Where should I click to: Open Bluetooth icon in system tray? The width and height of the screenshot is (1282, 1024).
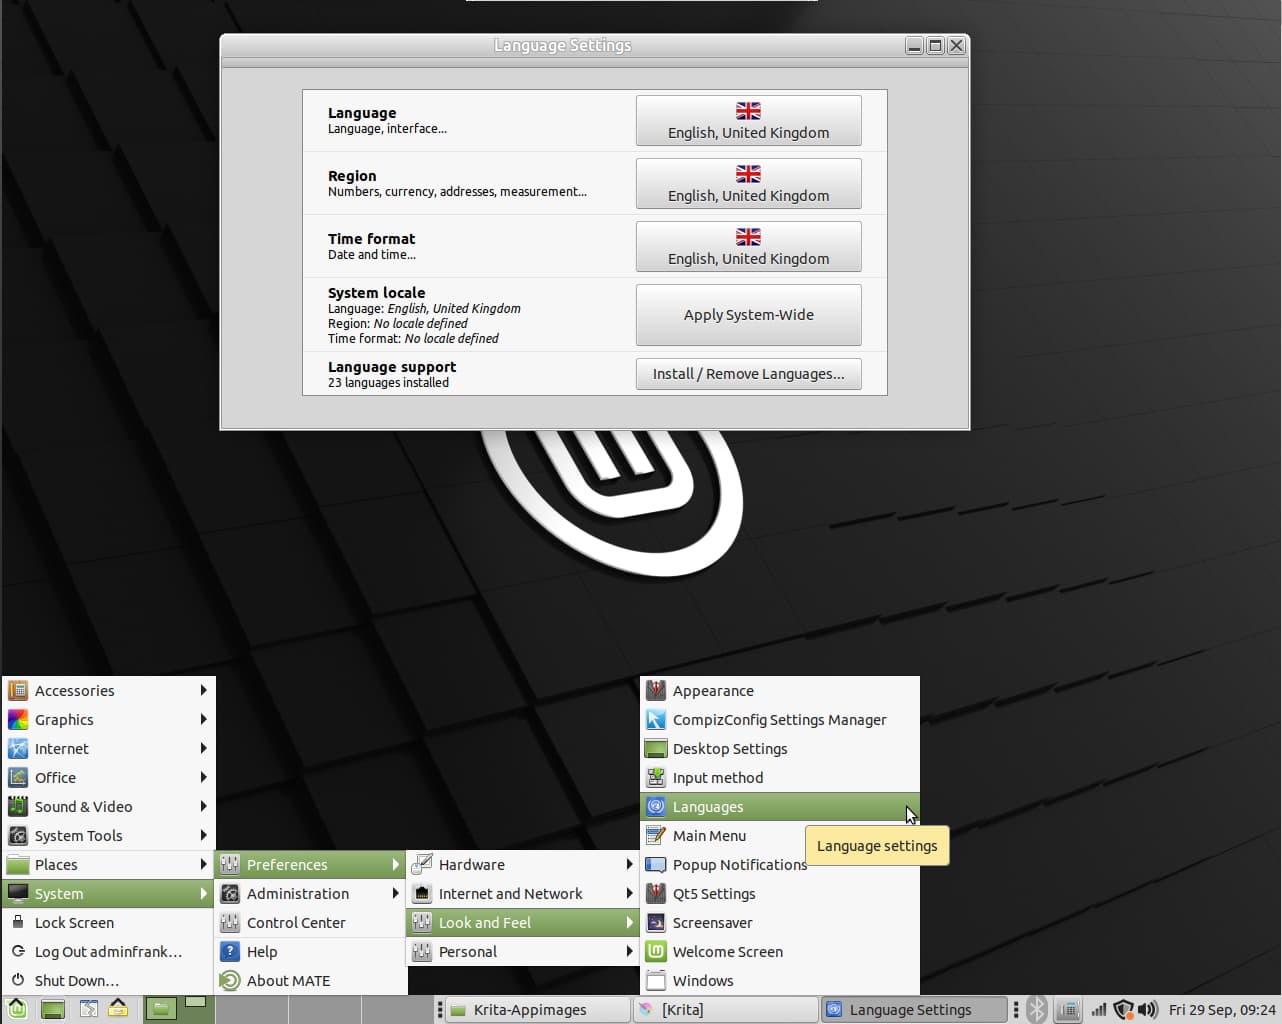tap(1037, 1009)
